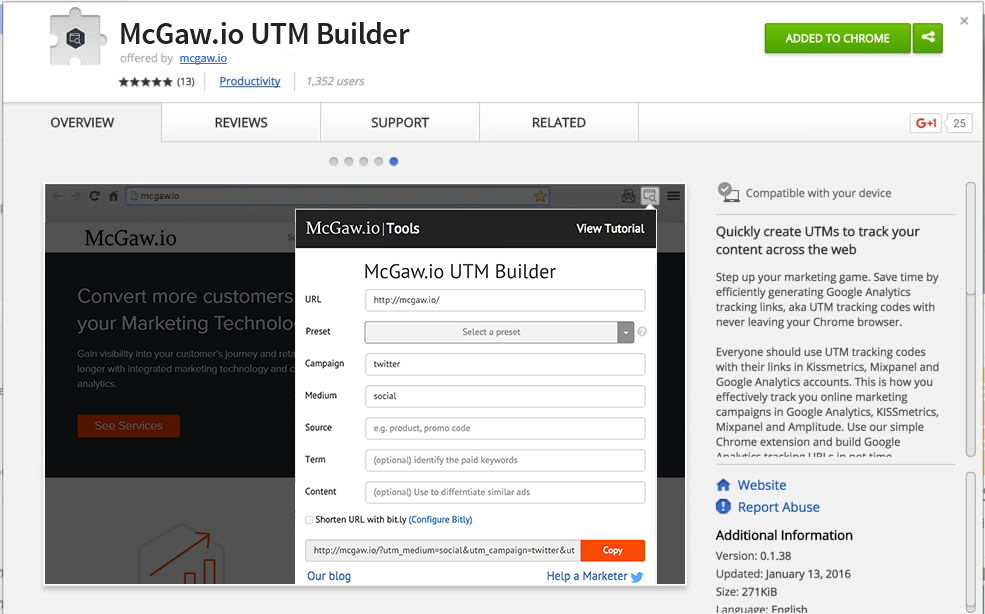Click the Additional Information panel scrollbar
Screen dimensions: 985x614
pyautogui.click(x=971, y=540)
